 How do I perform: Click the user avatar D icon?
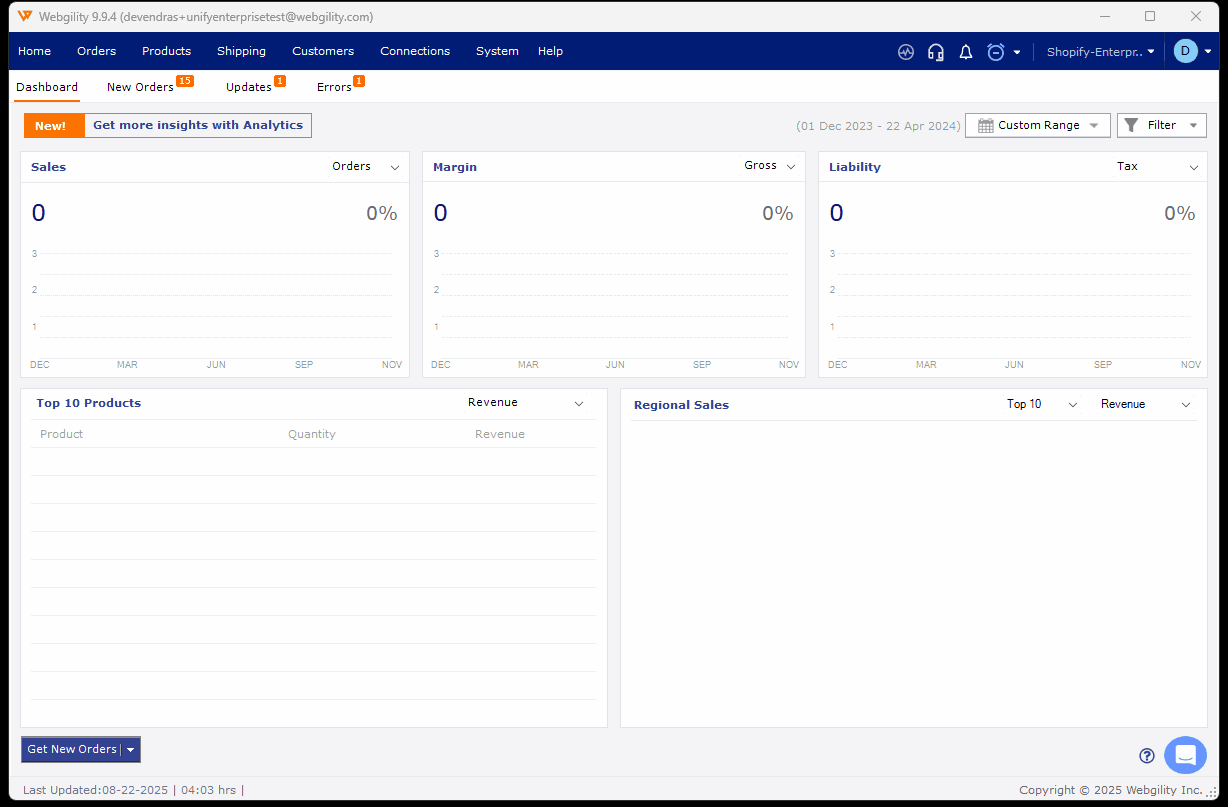(1186, 51)
